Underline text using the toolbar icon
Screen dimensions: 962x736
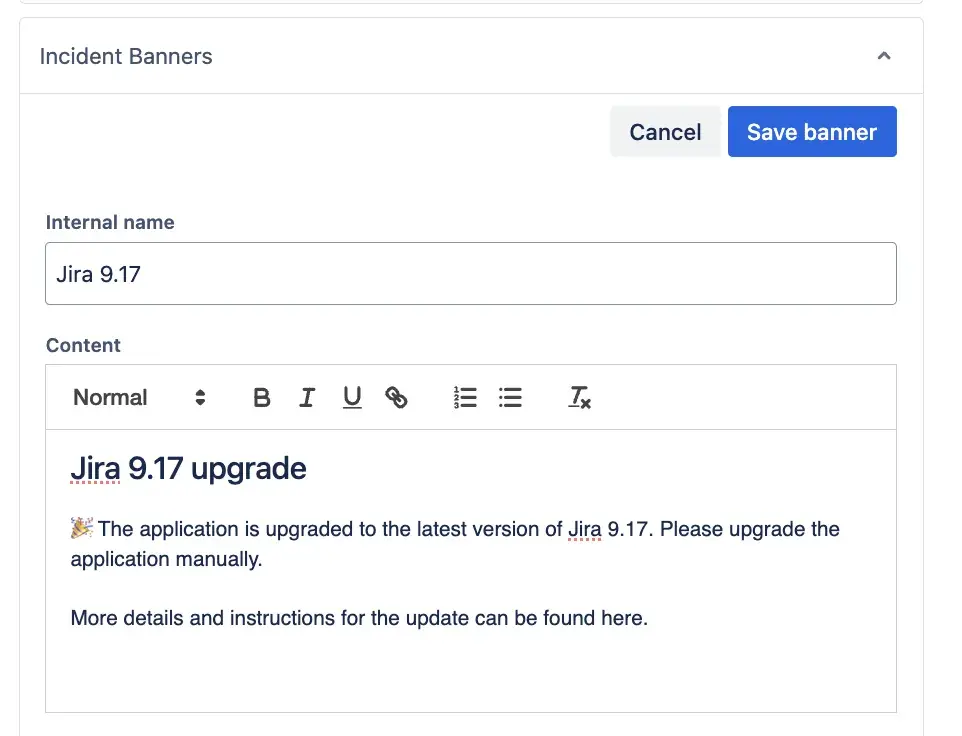pos(352,398)
